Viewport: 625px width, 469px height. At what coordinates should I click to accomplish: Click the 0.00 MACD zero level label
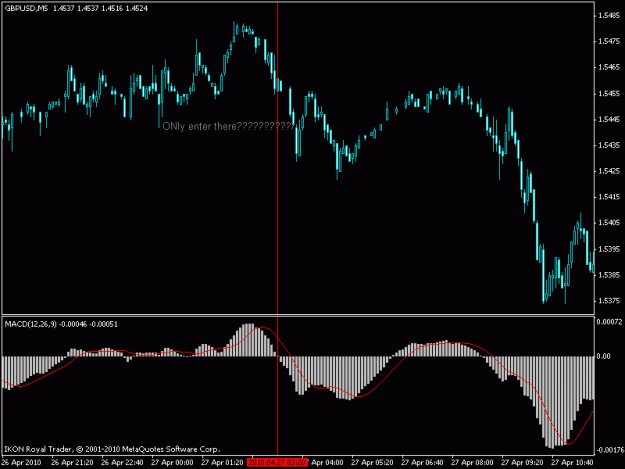[x=603, y=356]
